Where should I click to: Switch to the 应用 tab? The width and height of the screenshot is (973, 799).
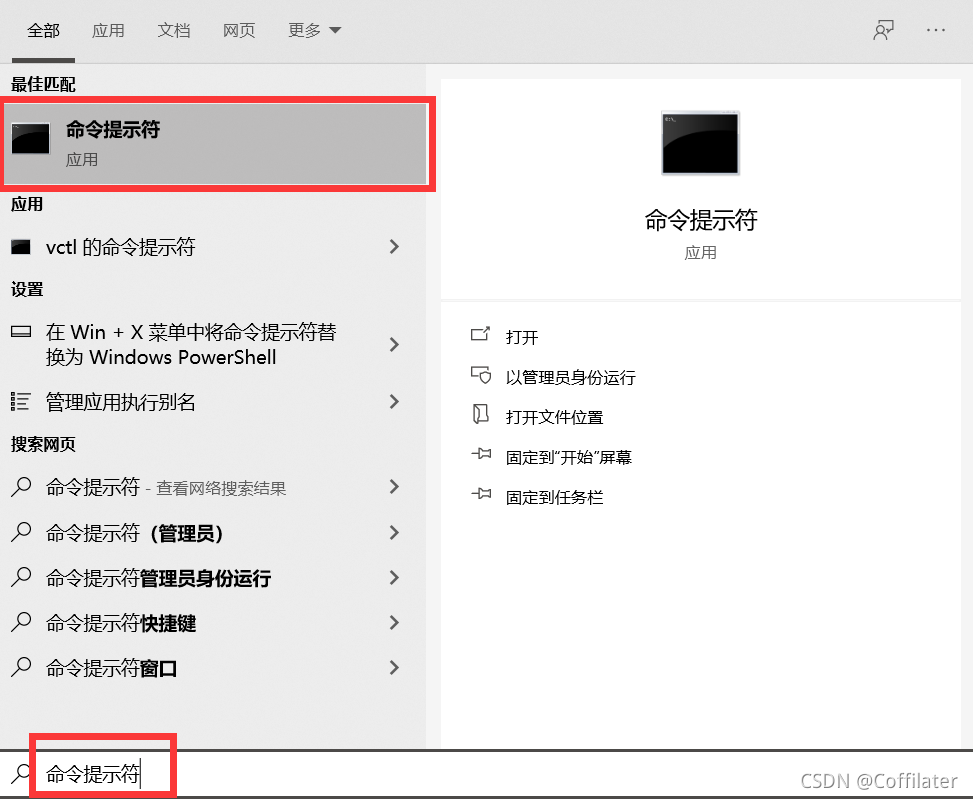108,30
